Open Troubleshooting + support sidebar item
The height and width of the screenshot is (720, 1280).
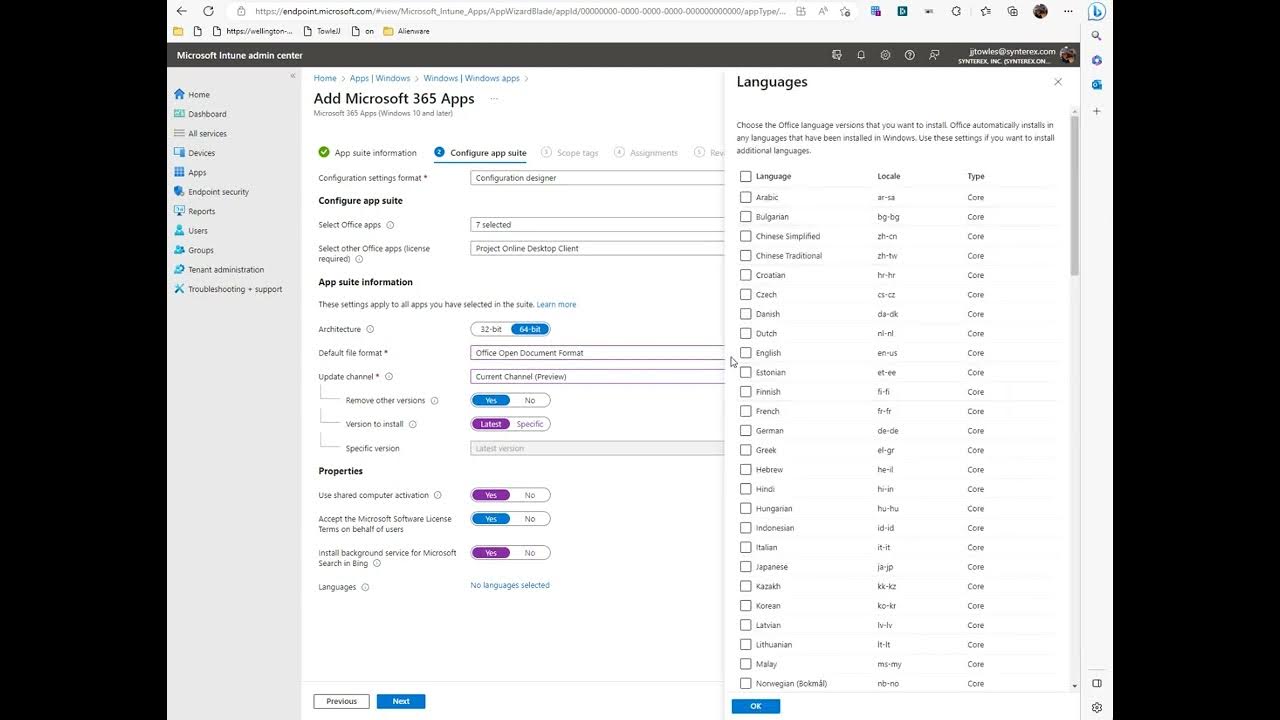pos(235,289)
